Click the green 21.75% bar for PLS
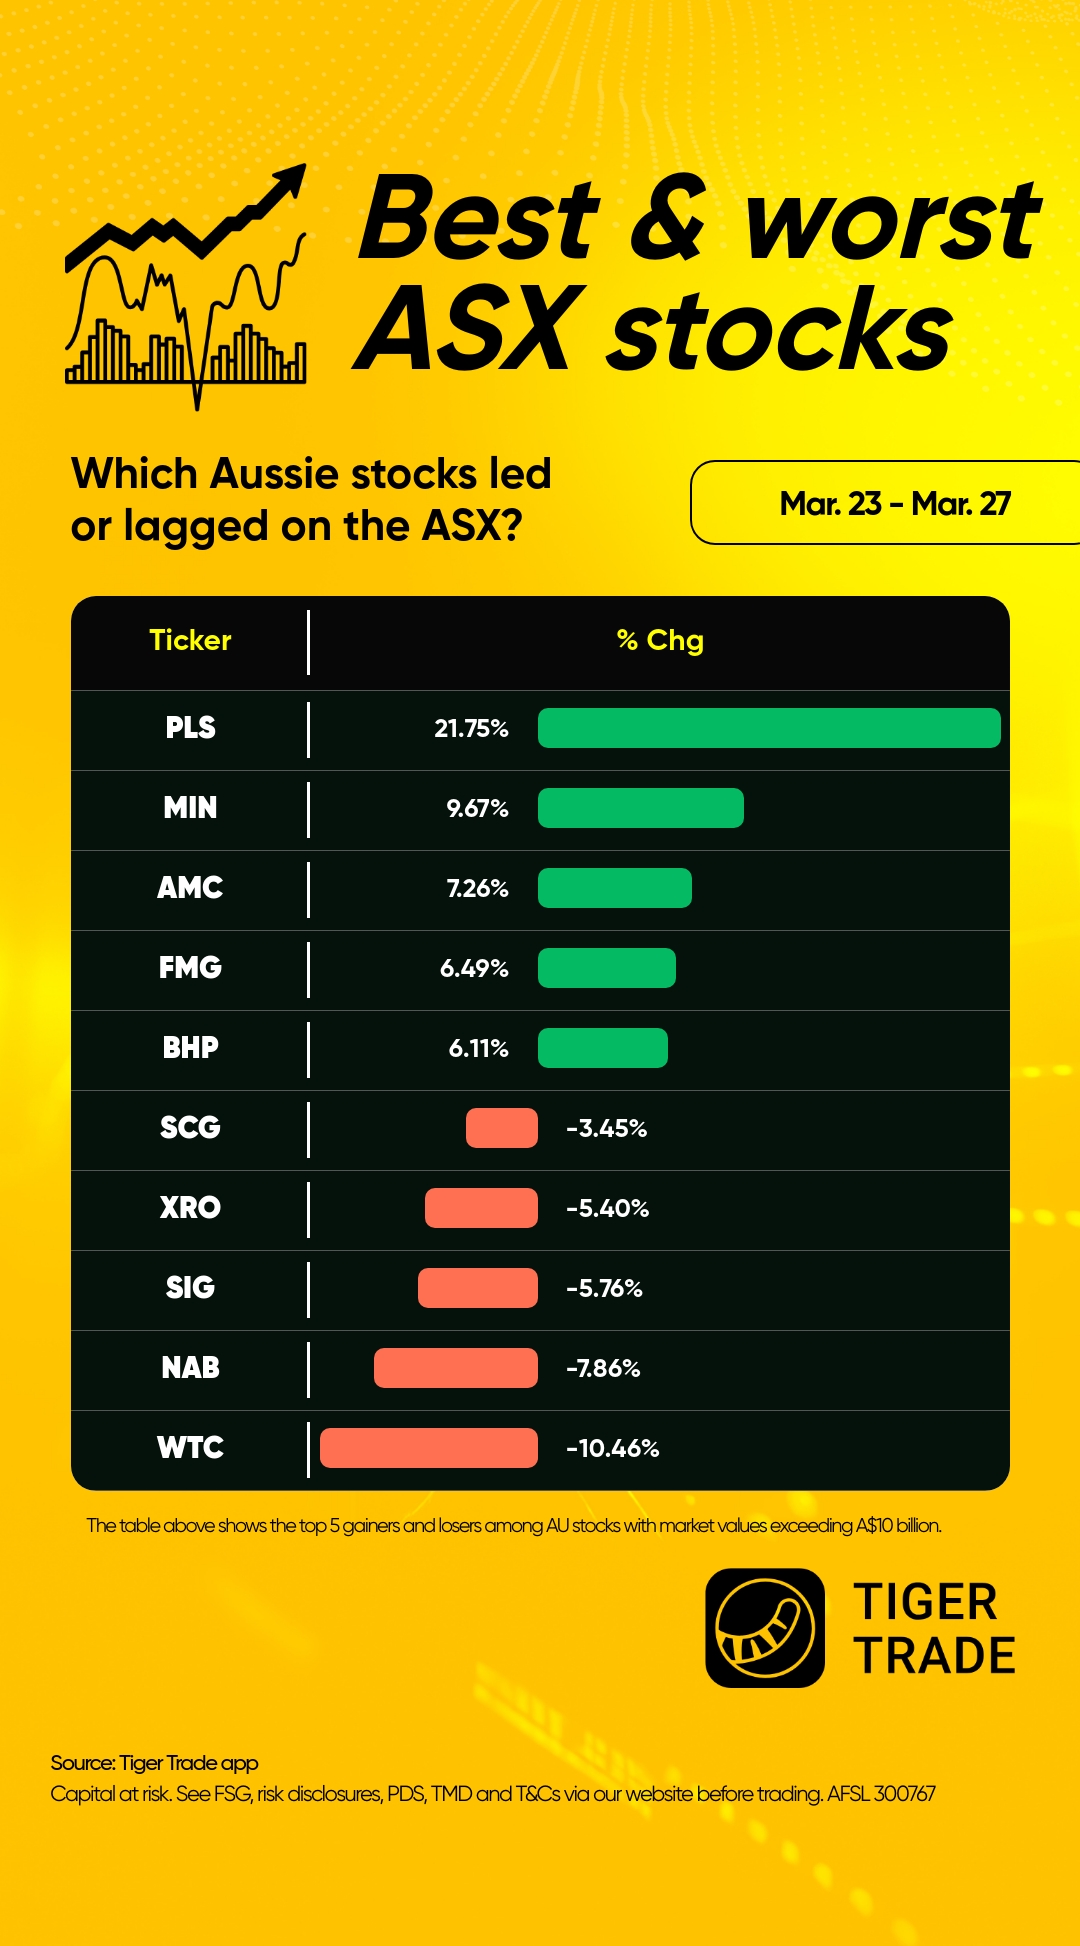This screenshot has width=1080, height=1946. pyautogui.click(x=769, y=728)
